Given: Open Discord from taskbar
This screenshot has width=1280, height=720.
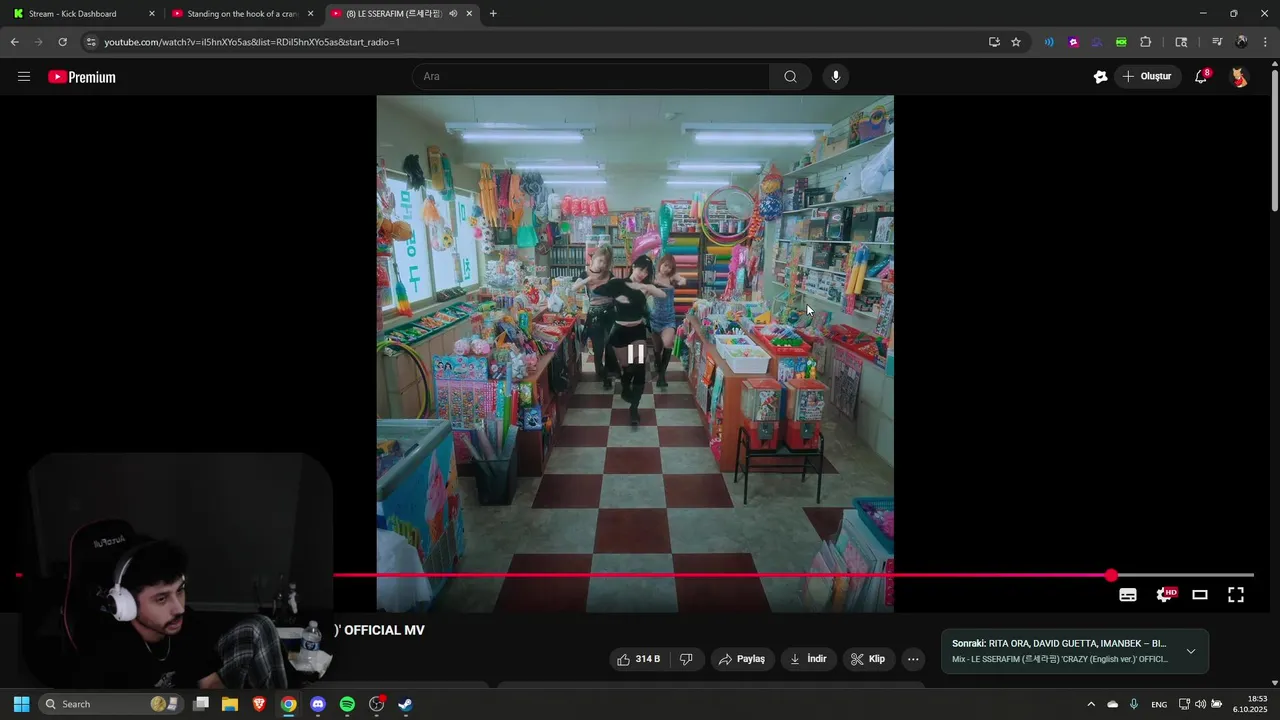Looking at the screenshot, I should [x=318, y=704].
